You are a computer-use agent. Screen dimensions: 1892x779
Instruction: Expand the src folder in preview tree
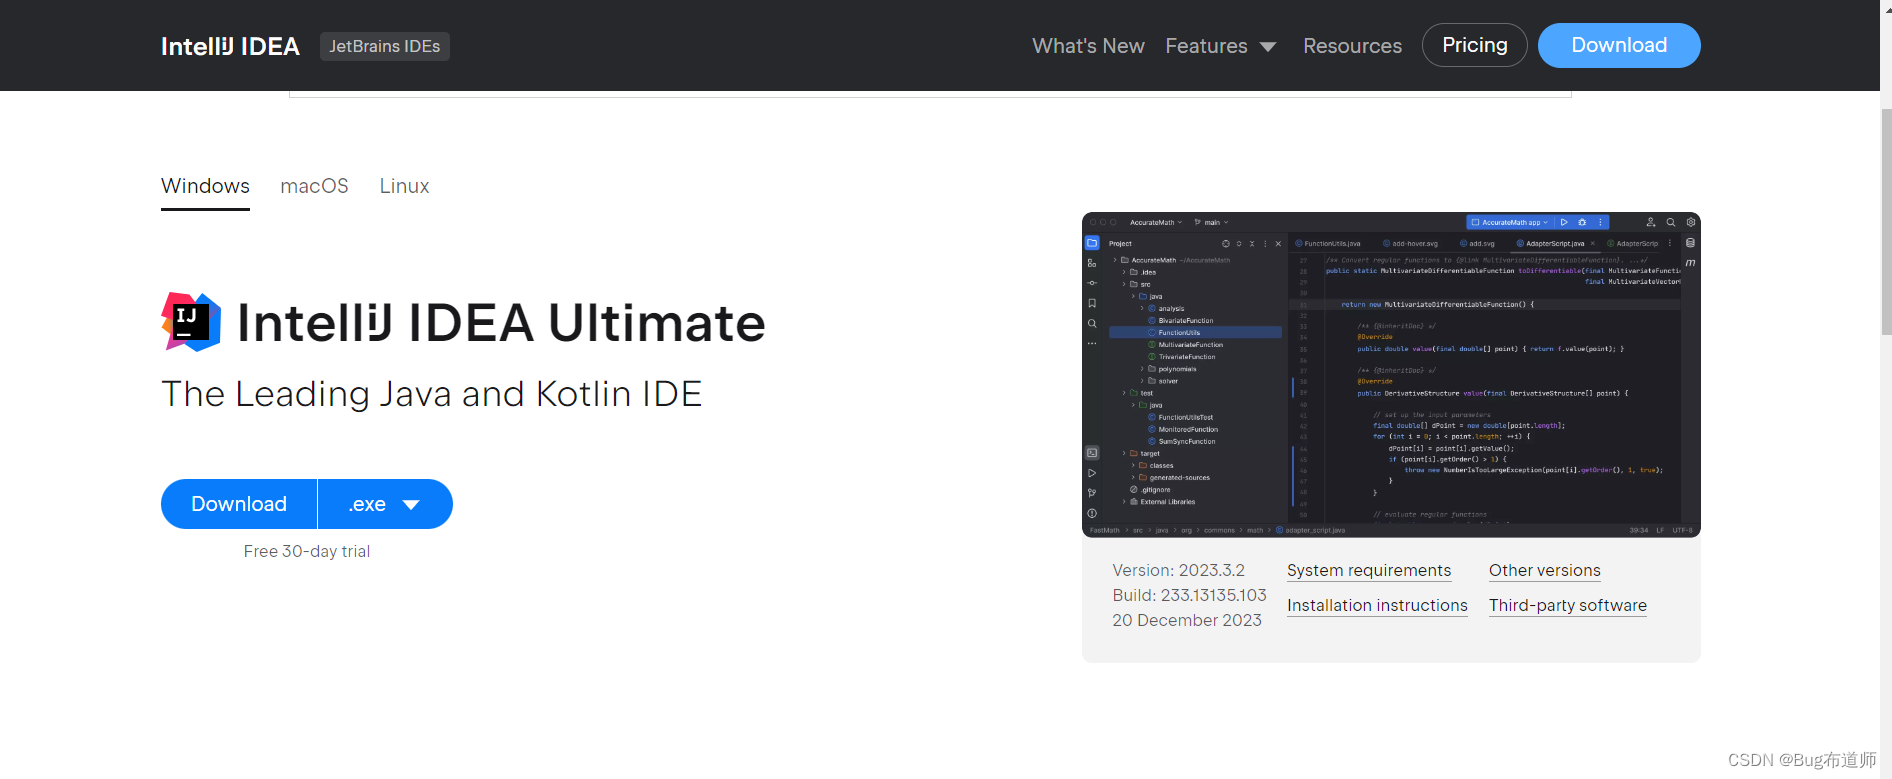(x=1125, y=284)
